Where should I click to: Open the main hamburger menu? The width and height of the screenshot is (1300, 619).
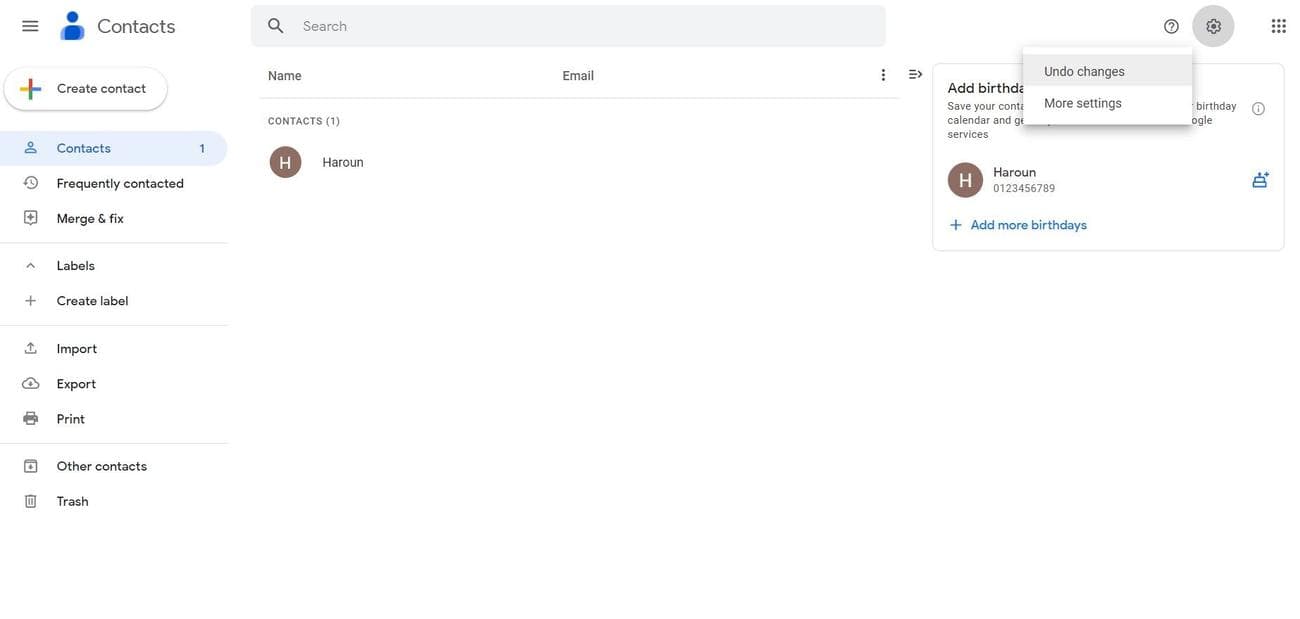tap(30, 26)
